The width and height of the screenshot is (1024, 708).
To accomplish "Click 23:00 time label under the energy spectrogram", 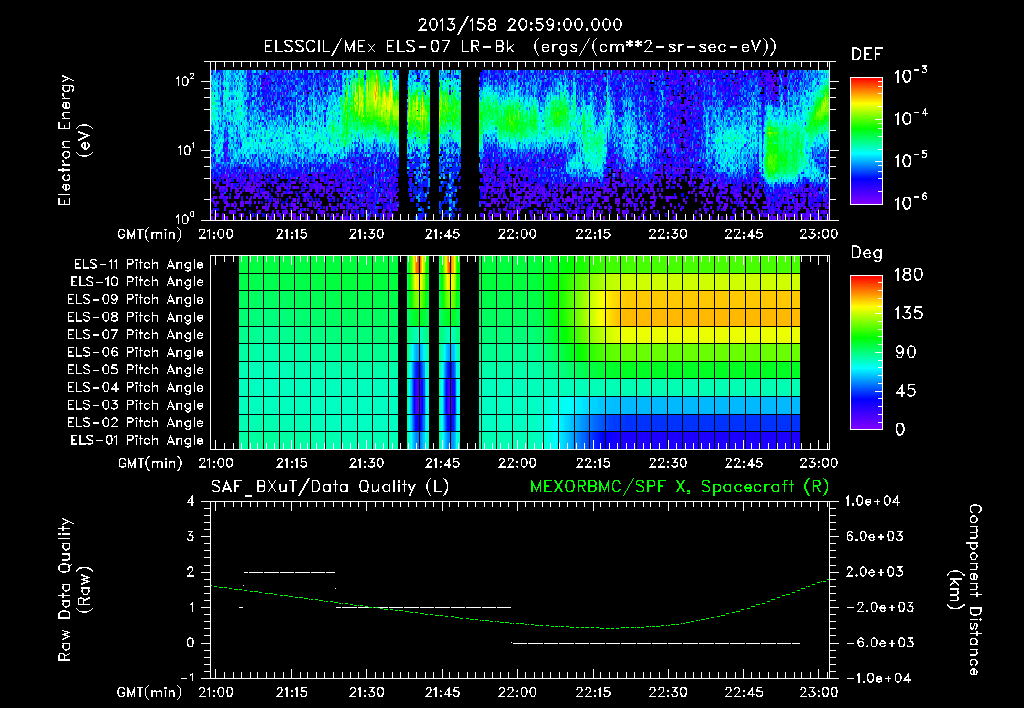I will point(818,234).
